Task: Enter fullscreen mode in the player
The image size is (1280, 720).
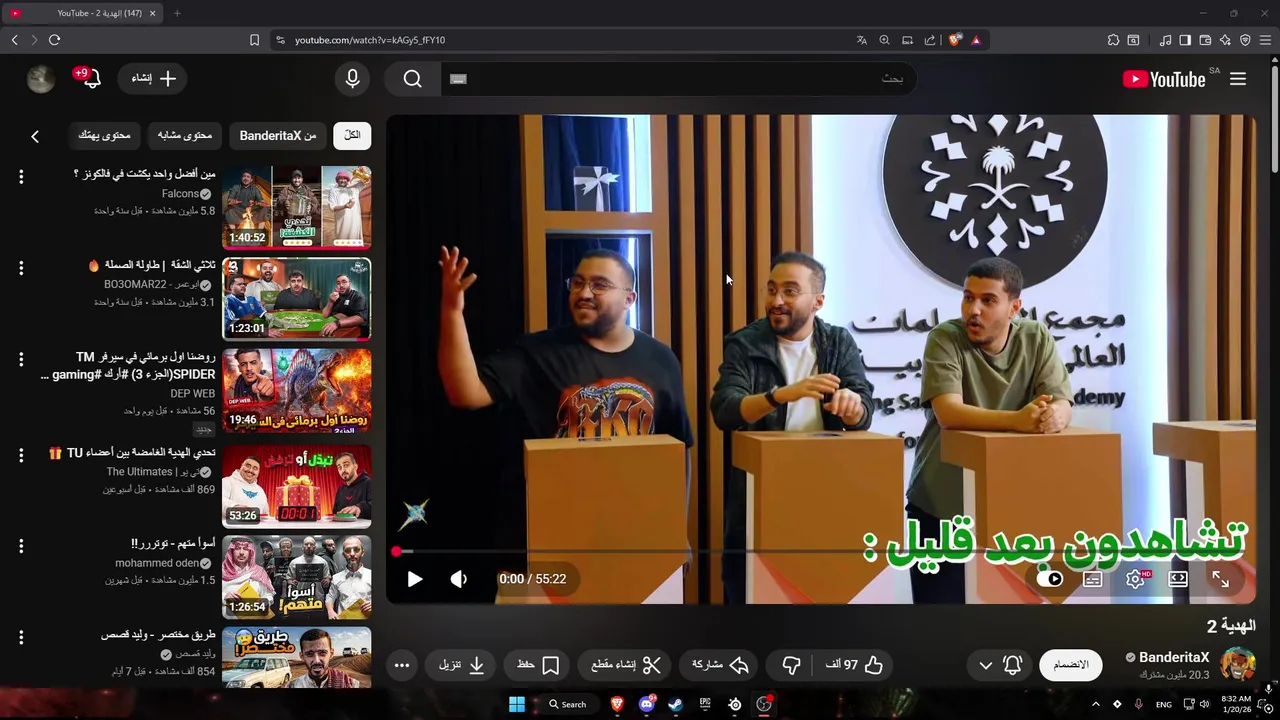Action: (x=1220, y=579)
